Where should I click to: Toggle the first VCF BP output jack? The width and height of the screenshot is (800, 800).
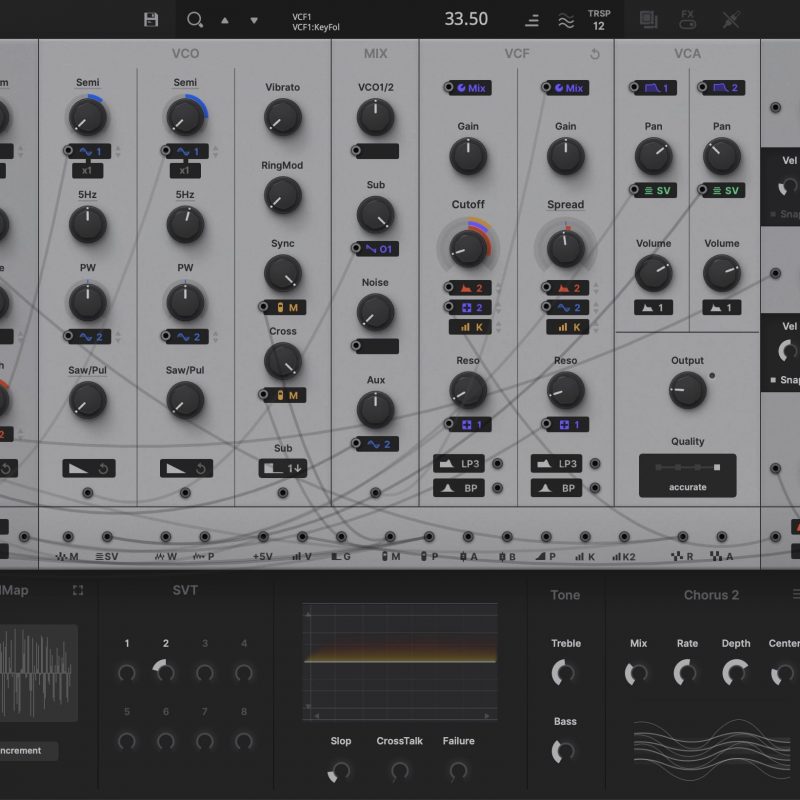pos(498,488)
